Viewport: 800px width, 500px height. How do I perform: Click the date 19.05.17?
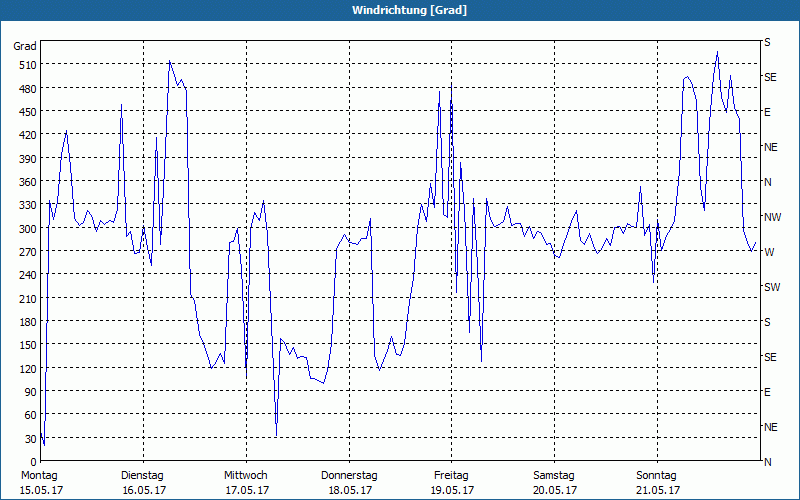click(452, 490)
